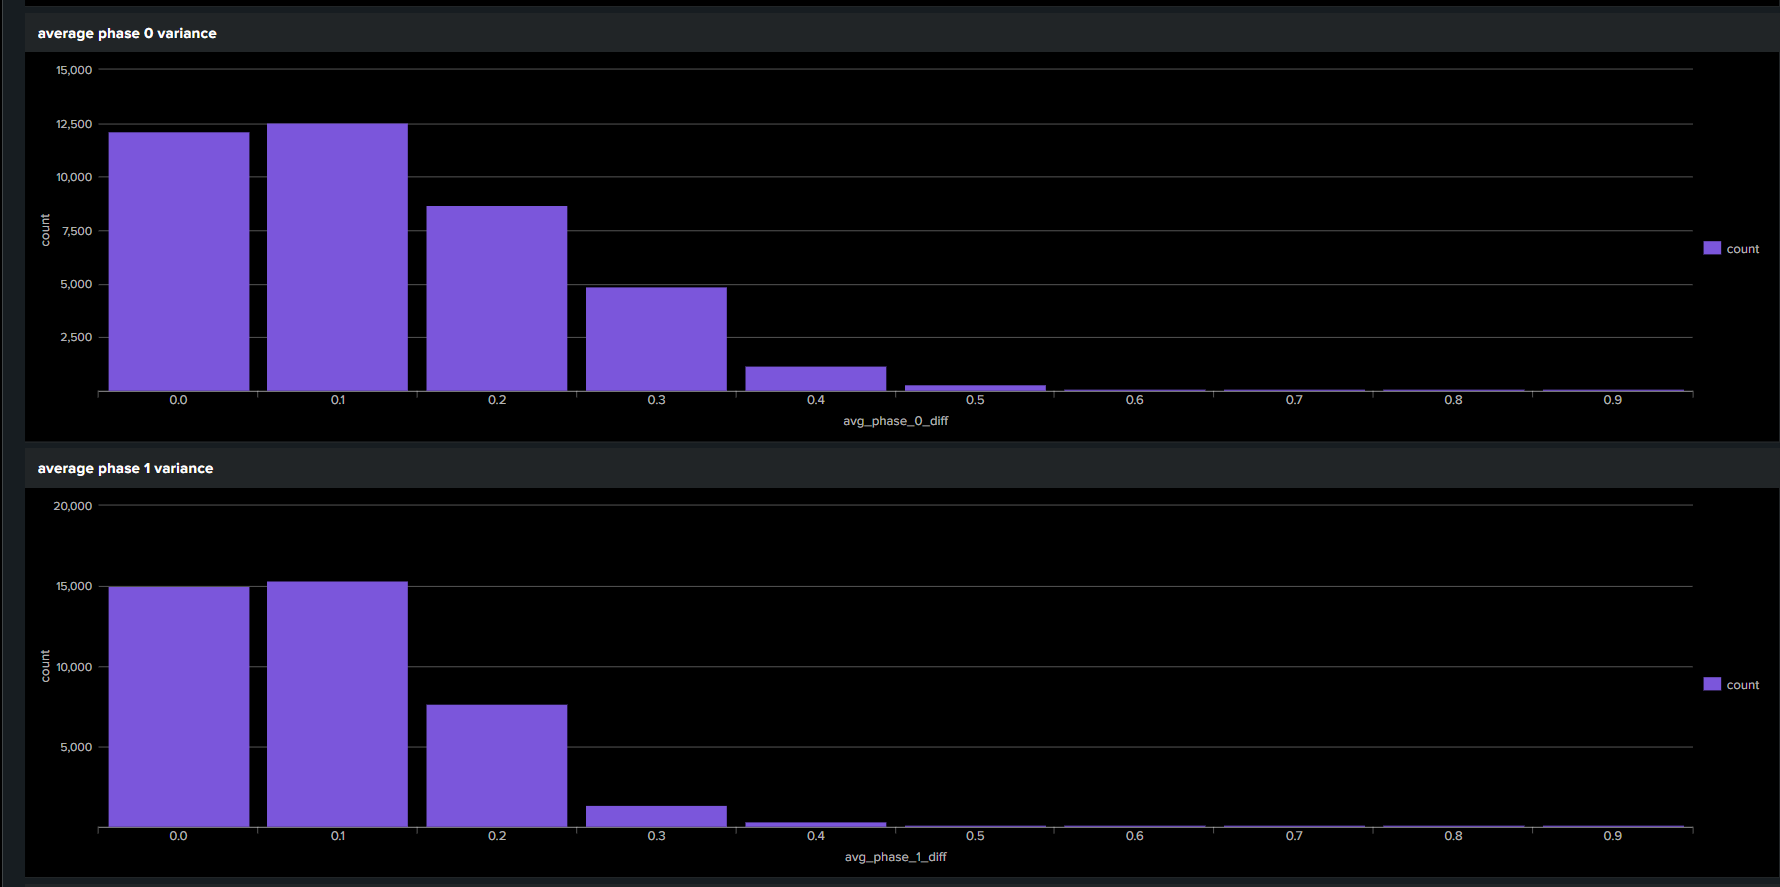Select the 0.3 bar in phase 1 chart

tap(656, 816)
